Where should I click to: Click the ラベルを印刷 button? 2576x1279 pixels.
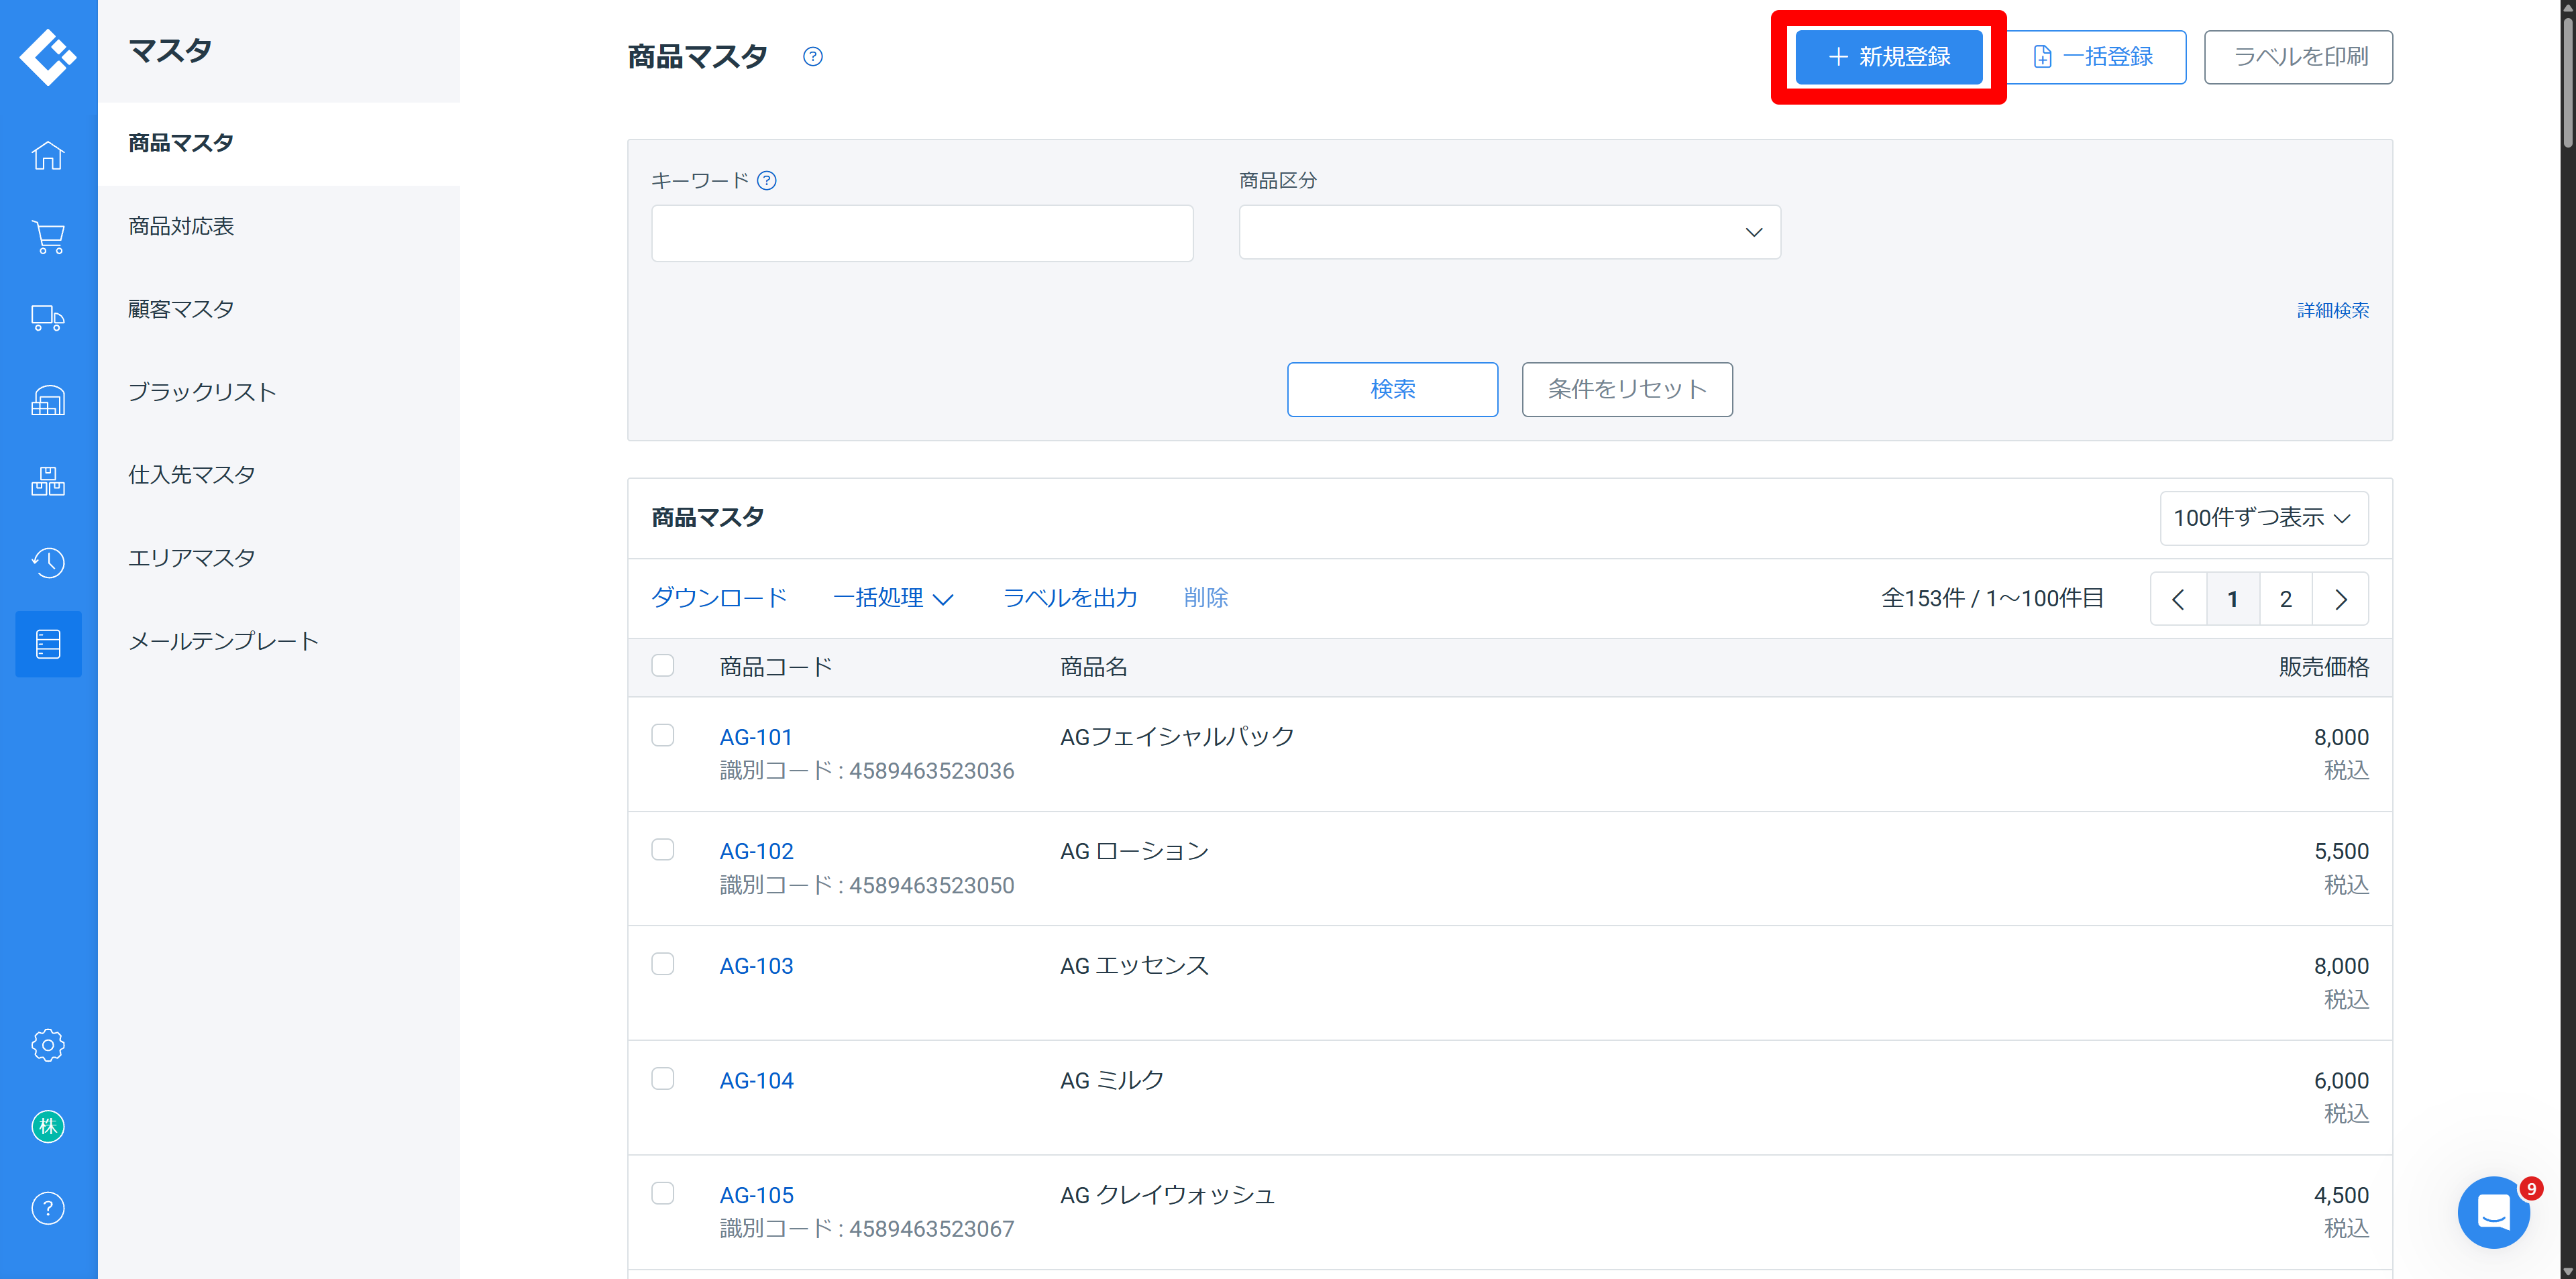point(2298,57)
